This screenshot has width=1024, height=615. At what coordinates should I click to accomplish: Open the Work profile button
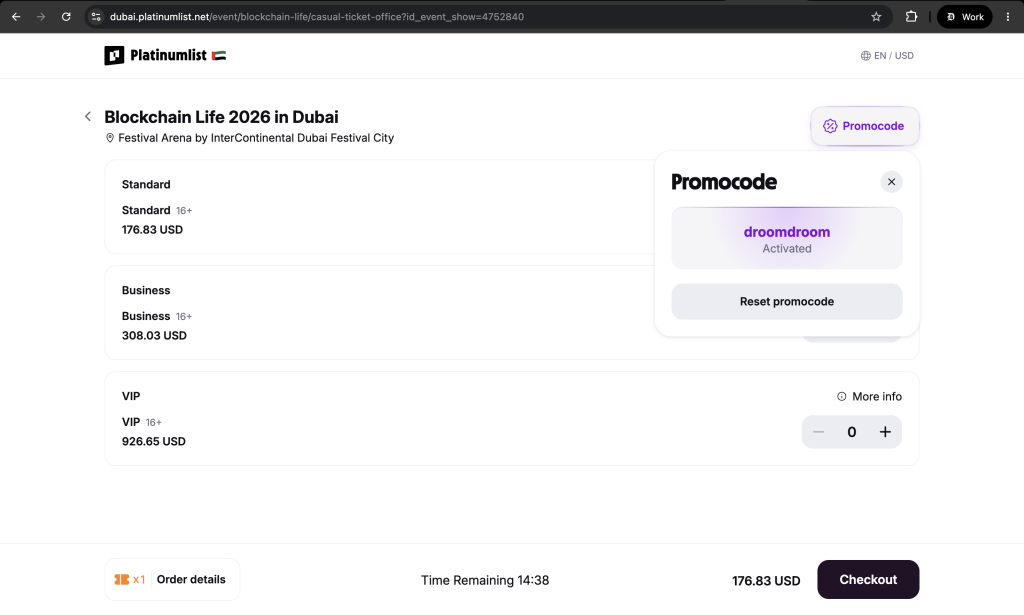pyautogui.click(x=965, y=17)
